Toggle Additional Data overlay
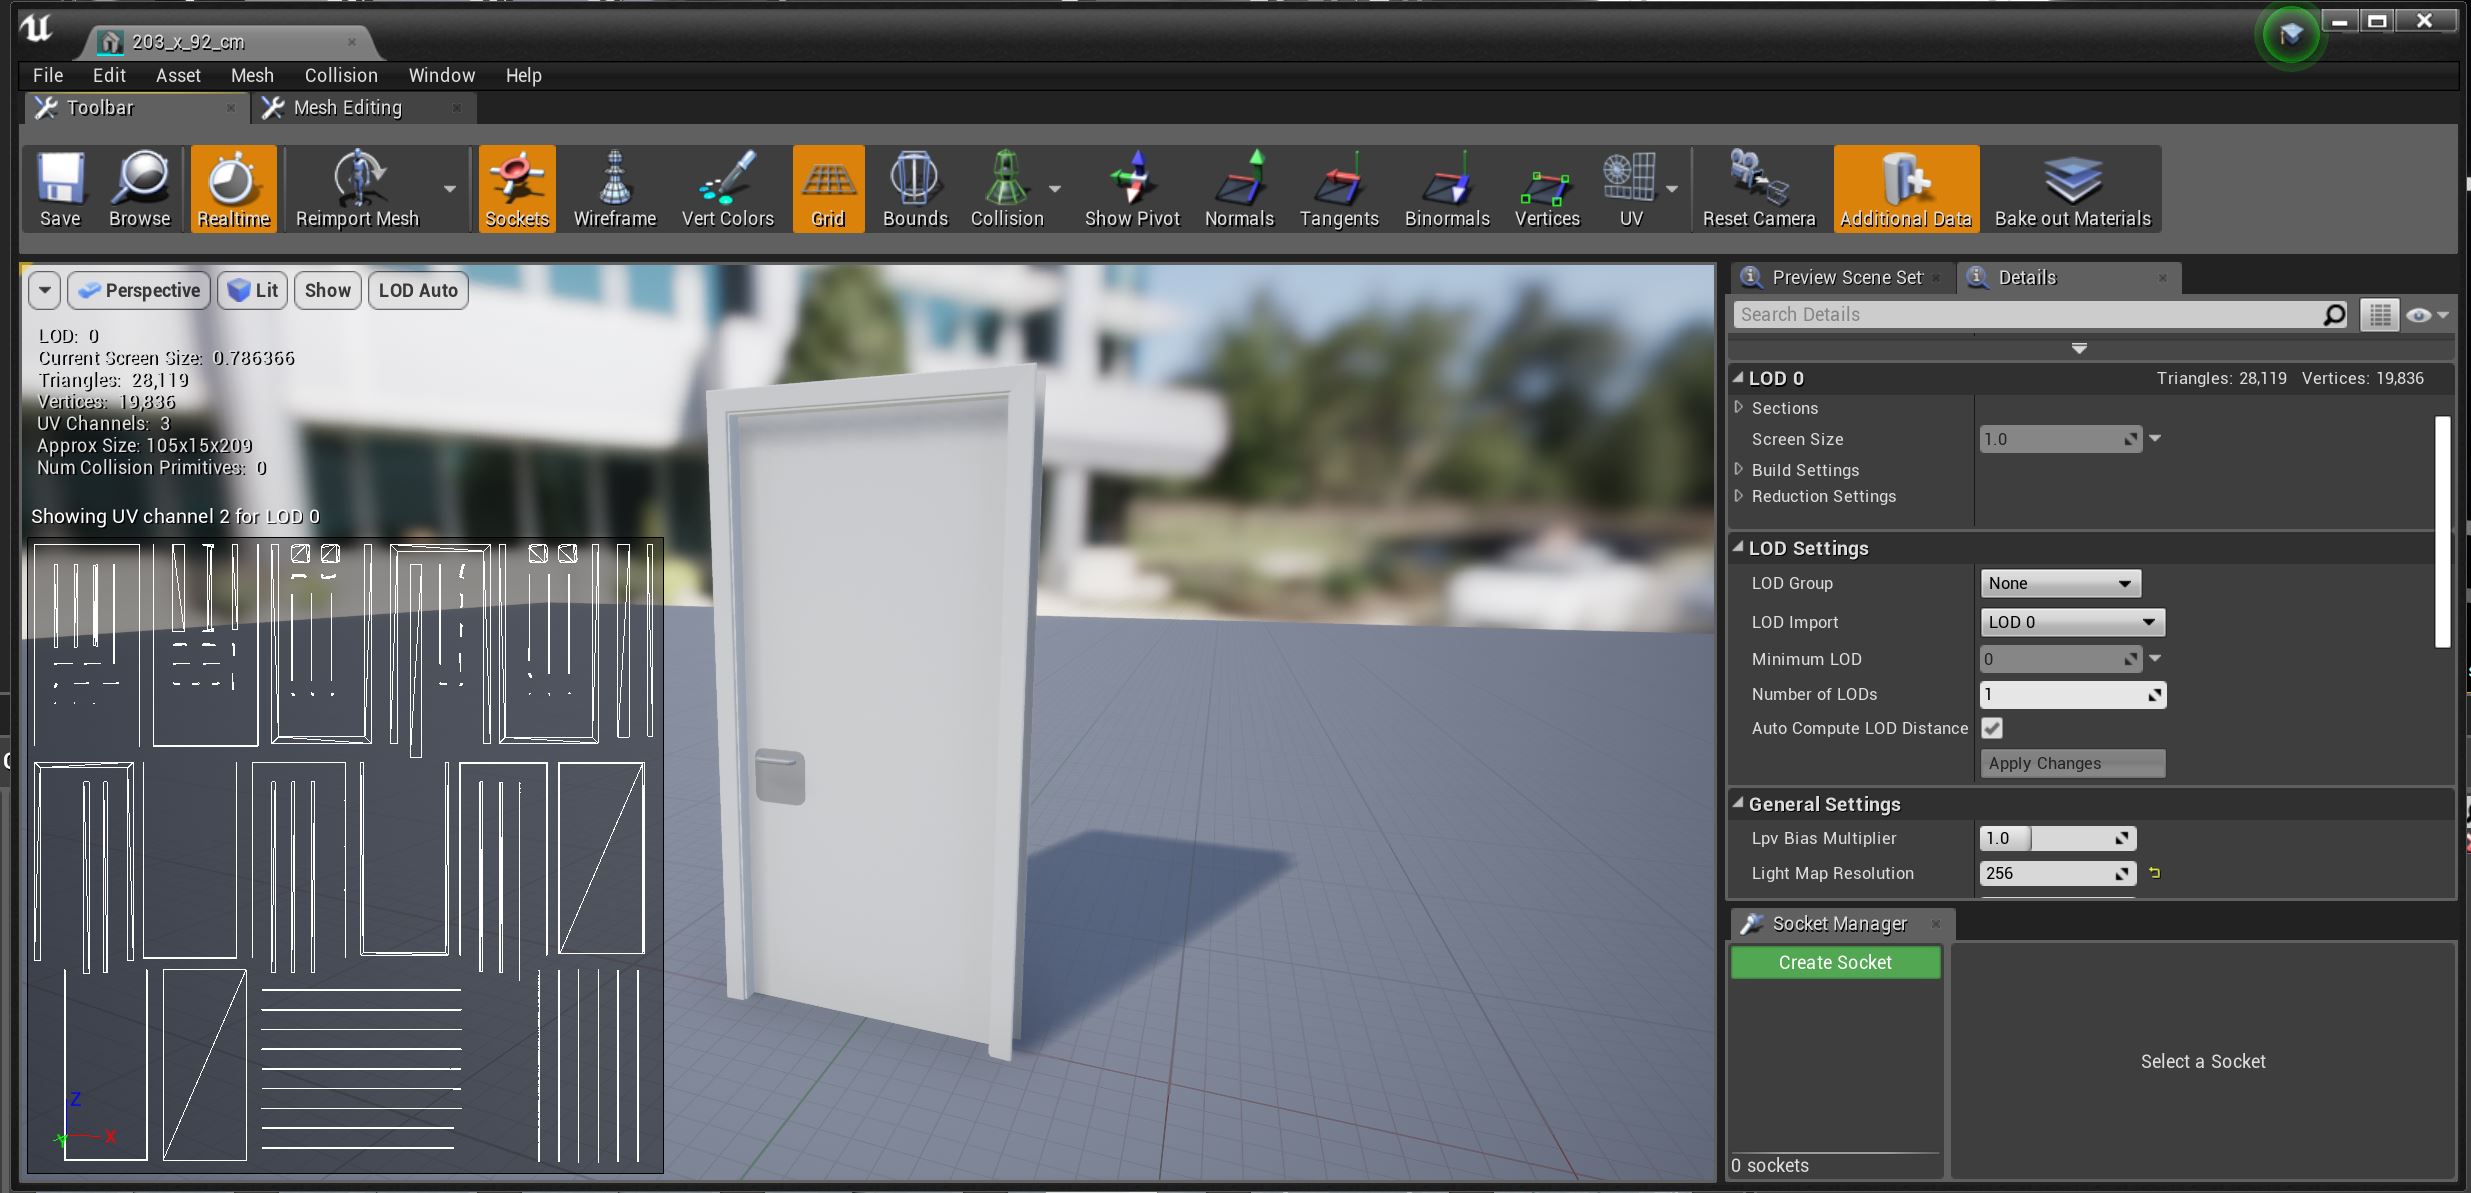Screen dimensions: 2471x1193 point(1906,189)
